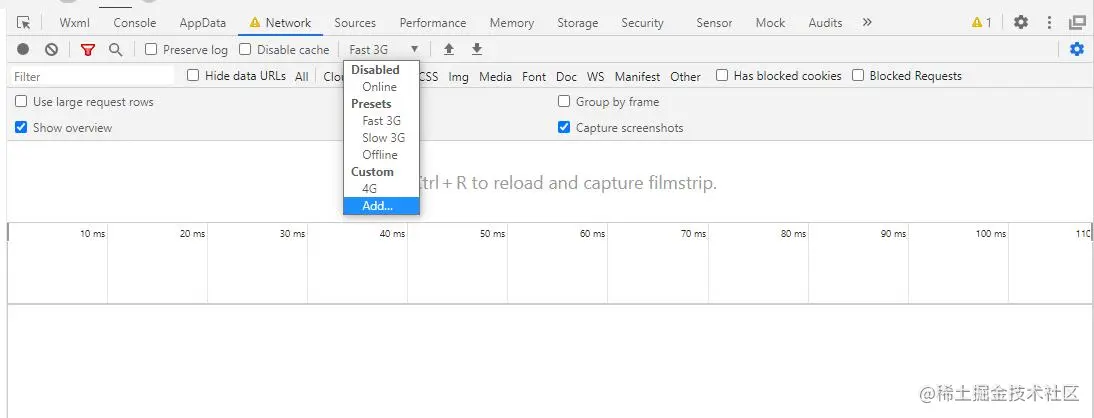Expand more tabs chevron
The image size is (1094, 418).
(x=867, y=22)
